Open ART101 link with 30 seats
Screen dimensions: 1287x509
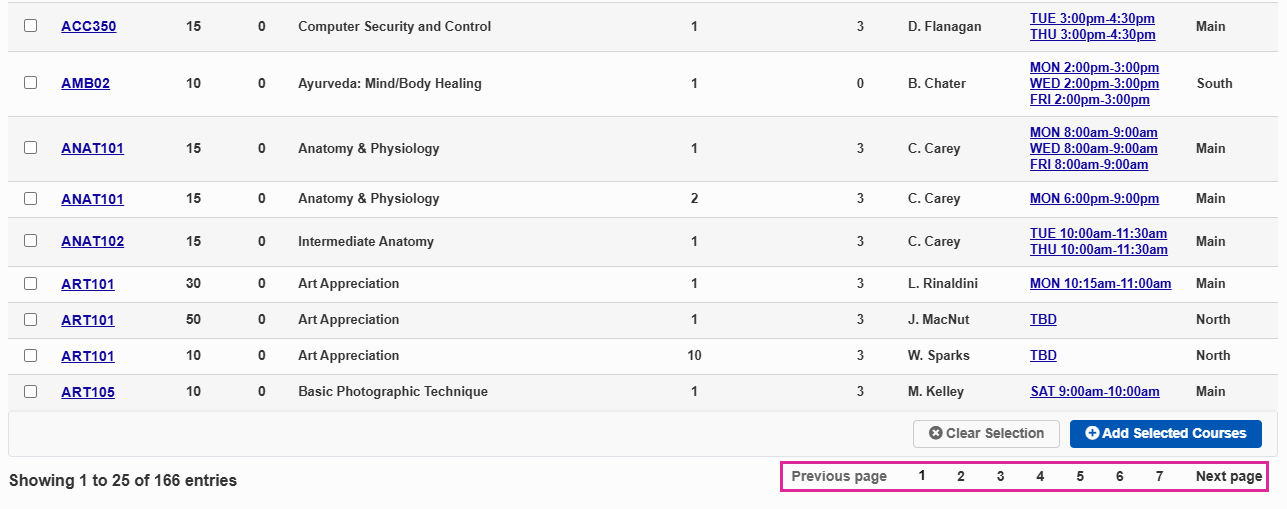point(87,284)
